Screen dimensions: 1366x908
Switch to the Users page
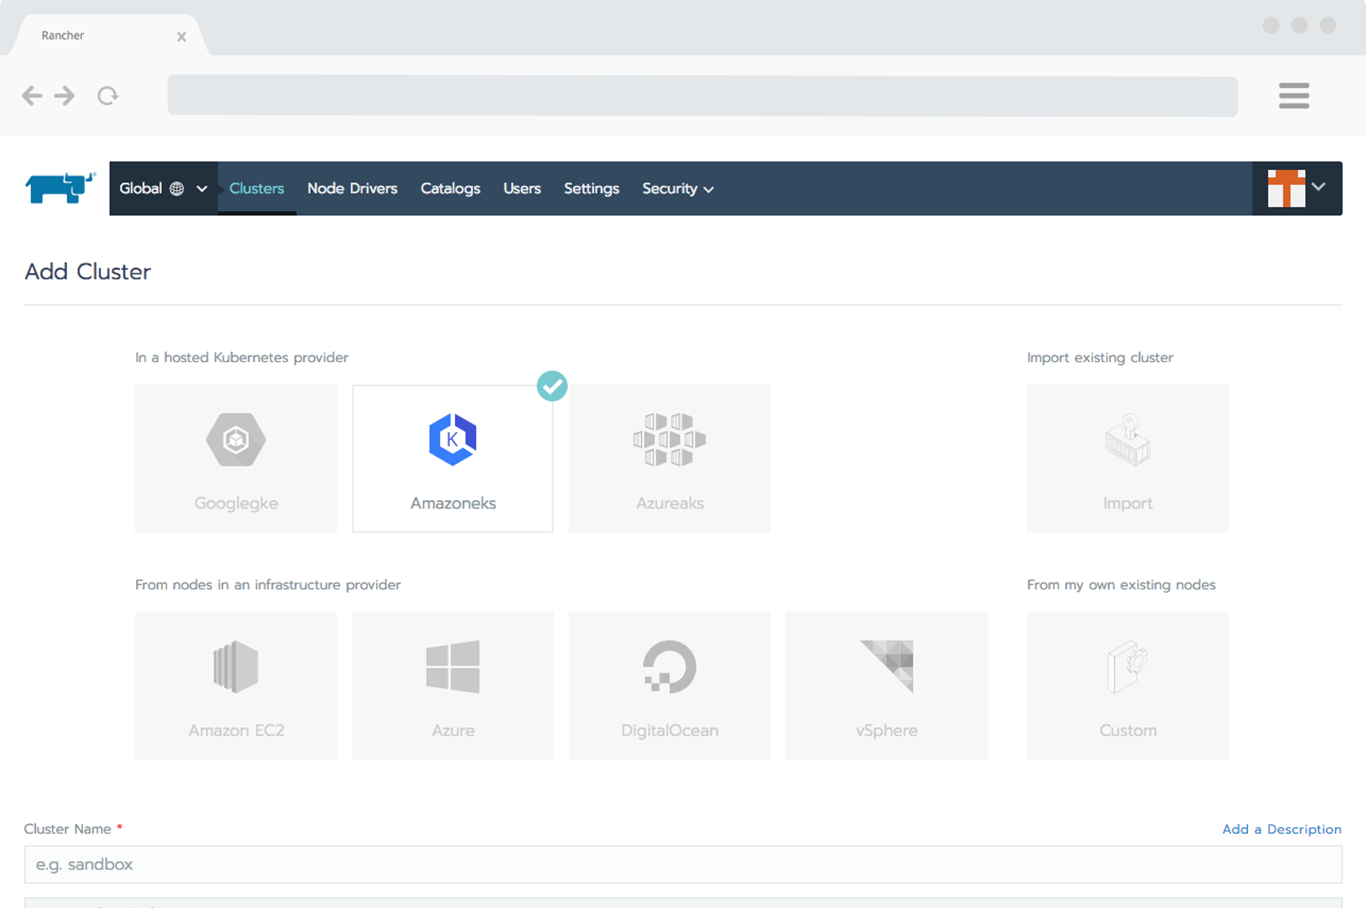522,188
